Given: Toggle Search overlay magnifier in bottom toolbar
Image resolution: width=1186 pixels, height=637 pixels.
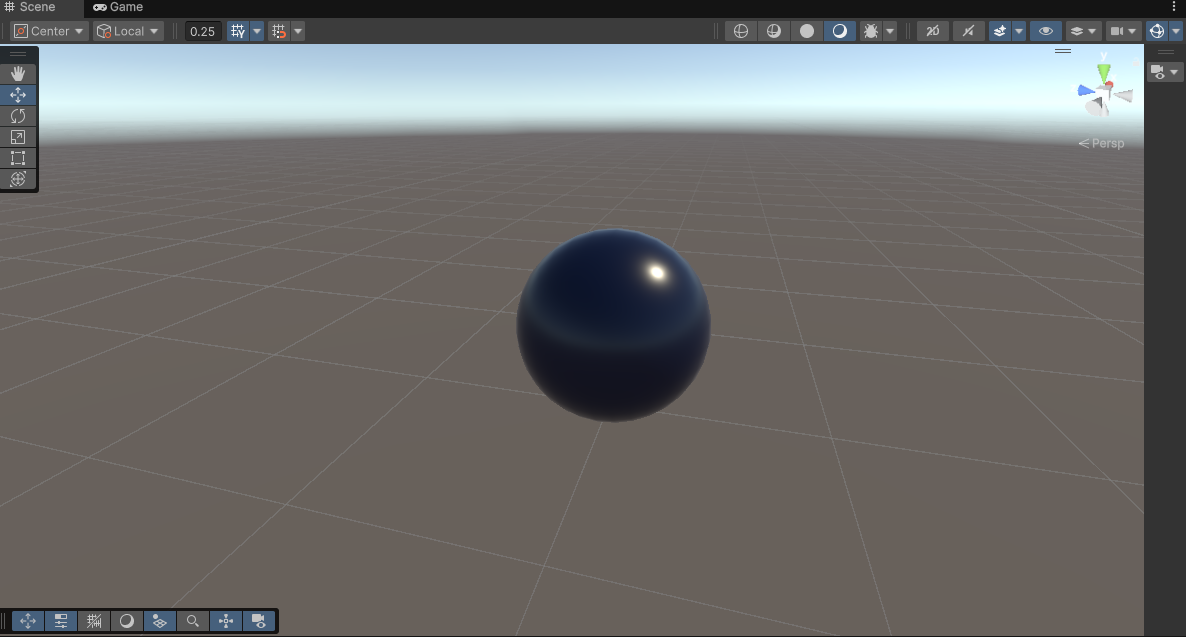Looking at the screenshot, I should (192, 621).
